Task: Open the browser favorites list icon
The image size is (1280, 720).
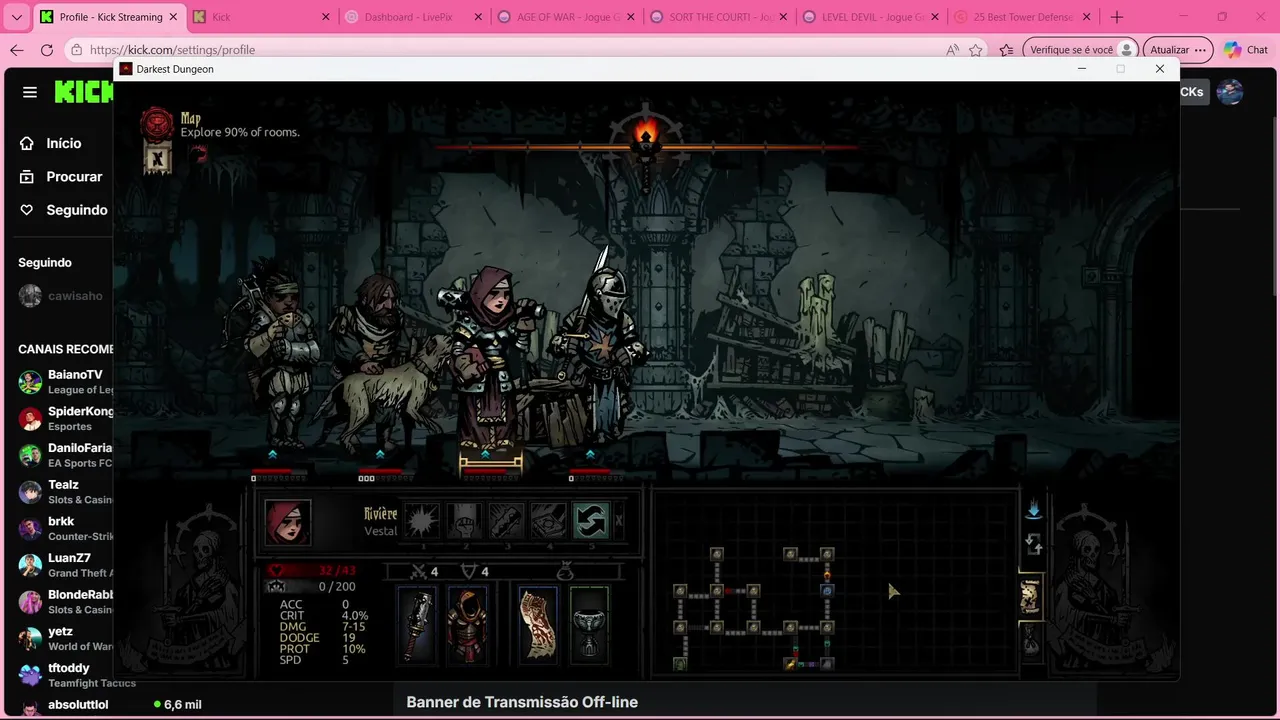Action: [x=1006, y=50]
